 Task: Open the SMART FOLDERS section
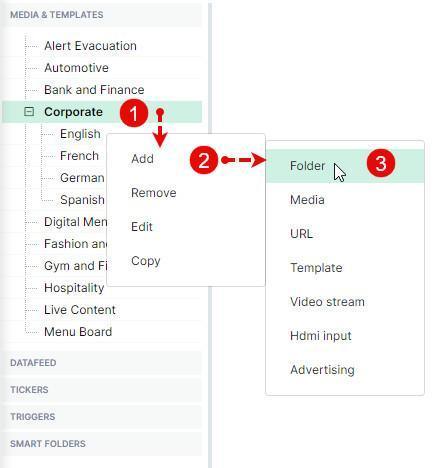[x=102, y=444]
